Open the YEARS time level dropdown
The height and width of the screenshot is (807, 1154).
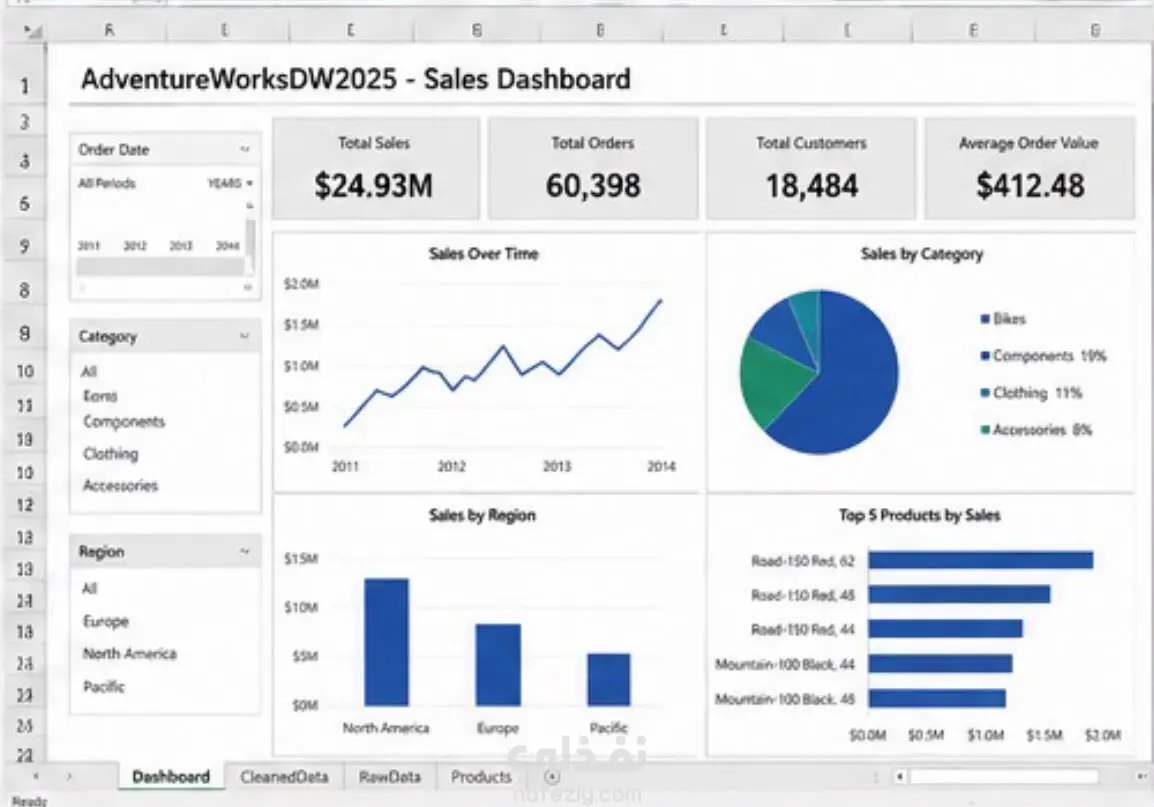[230, 182]
